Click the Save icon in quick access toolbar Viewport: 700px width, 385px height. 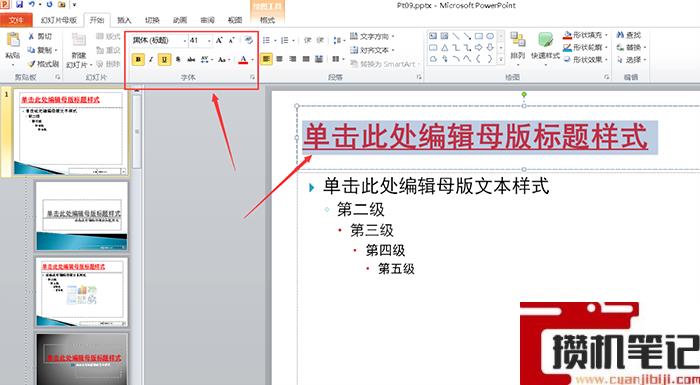(19, 4)
